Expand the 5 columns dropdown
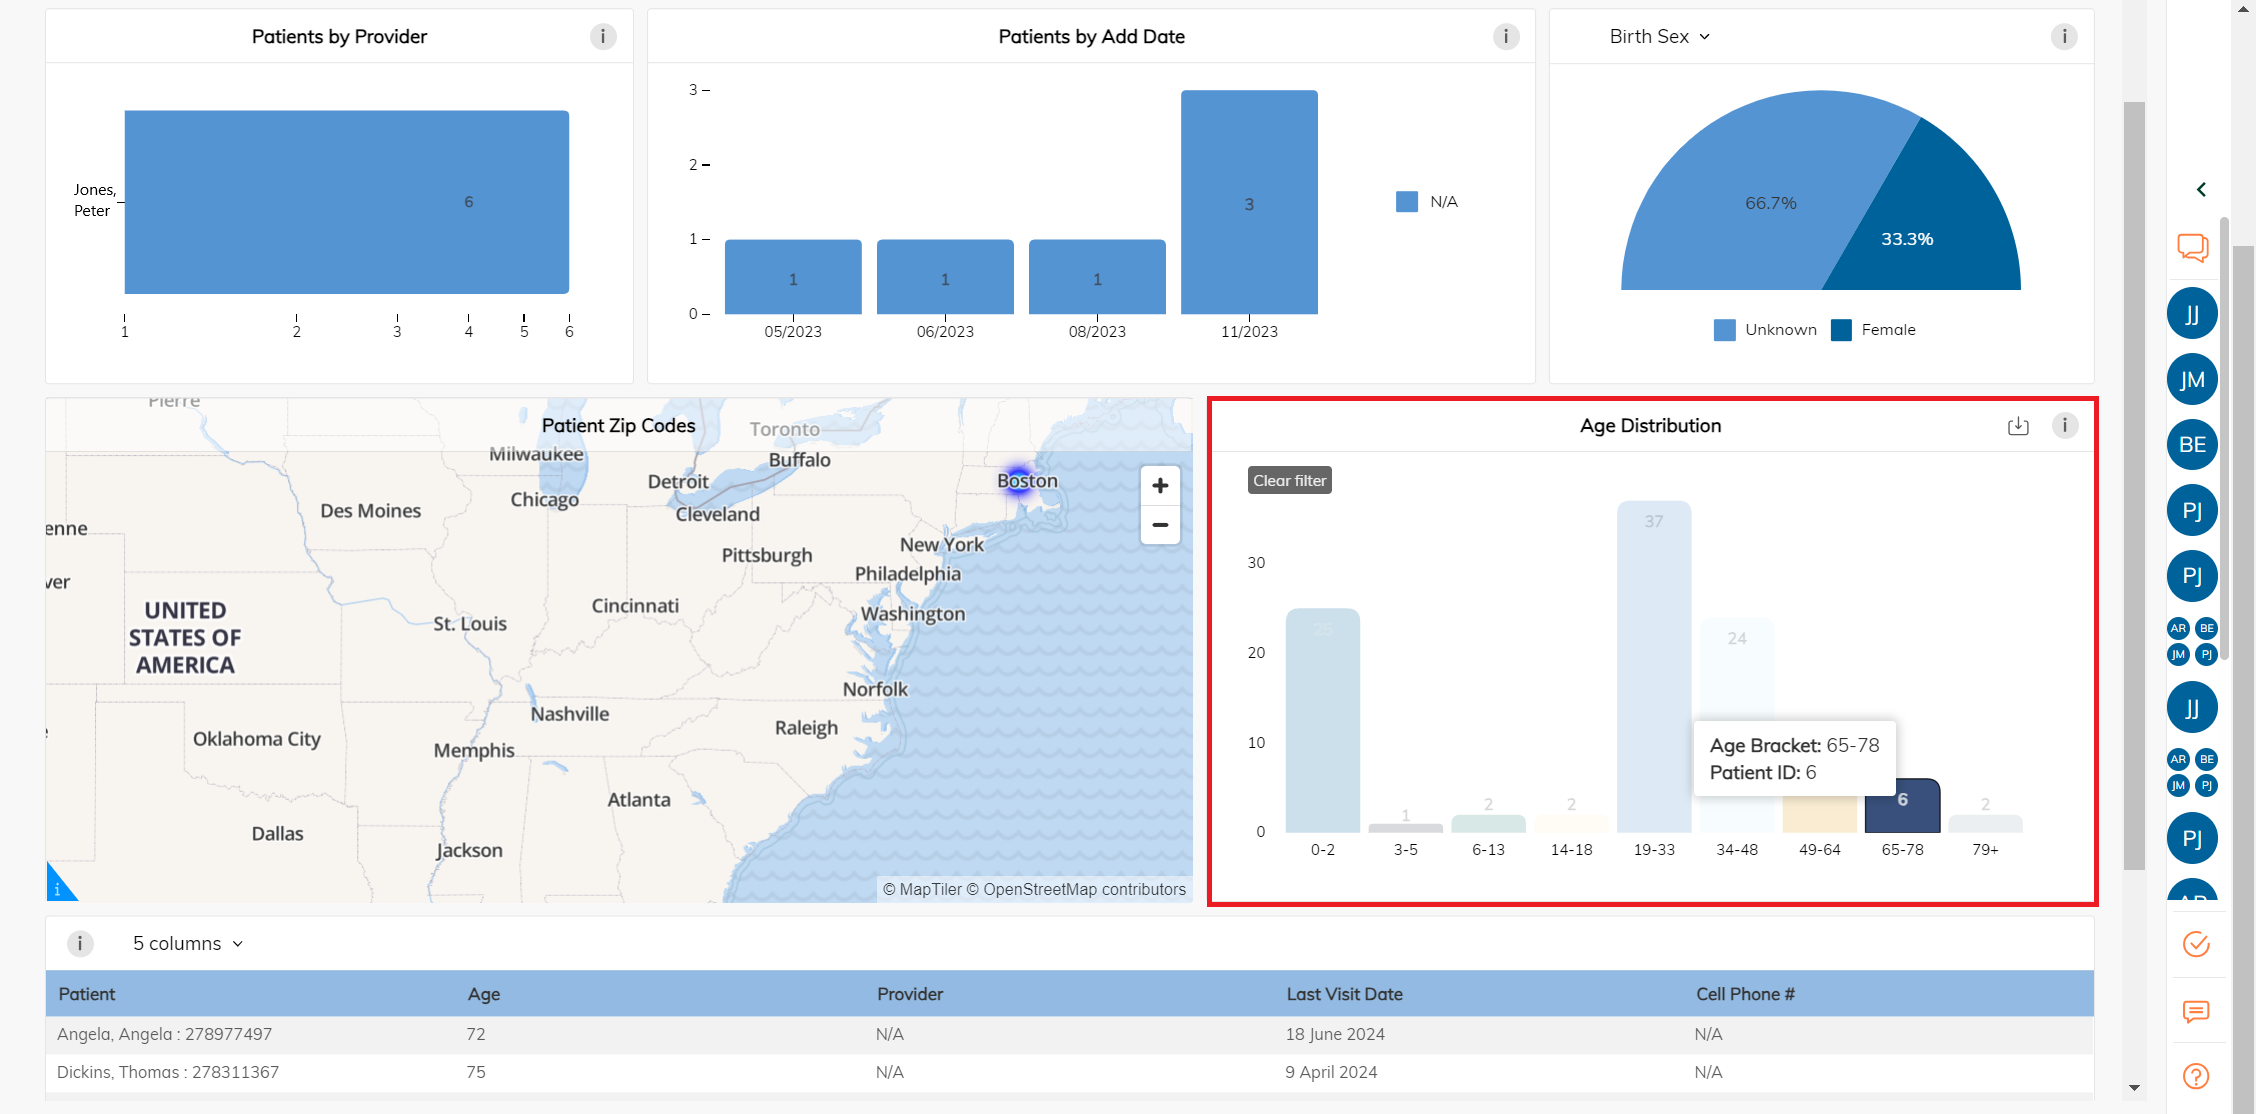Screen dimensions: 2256x1114 pos(188,944)
